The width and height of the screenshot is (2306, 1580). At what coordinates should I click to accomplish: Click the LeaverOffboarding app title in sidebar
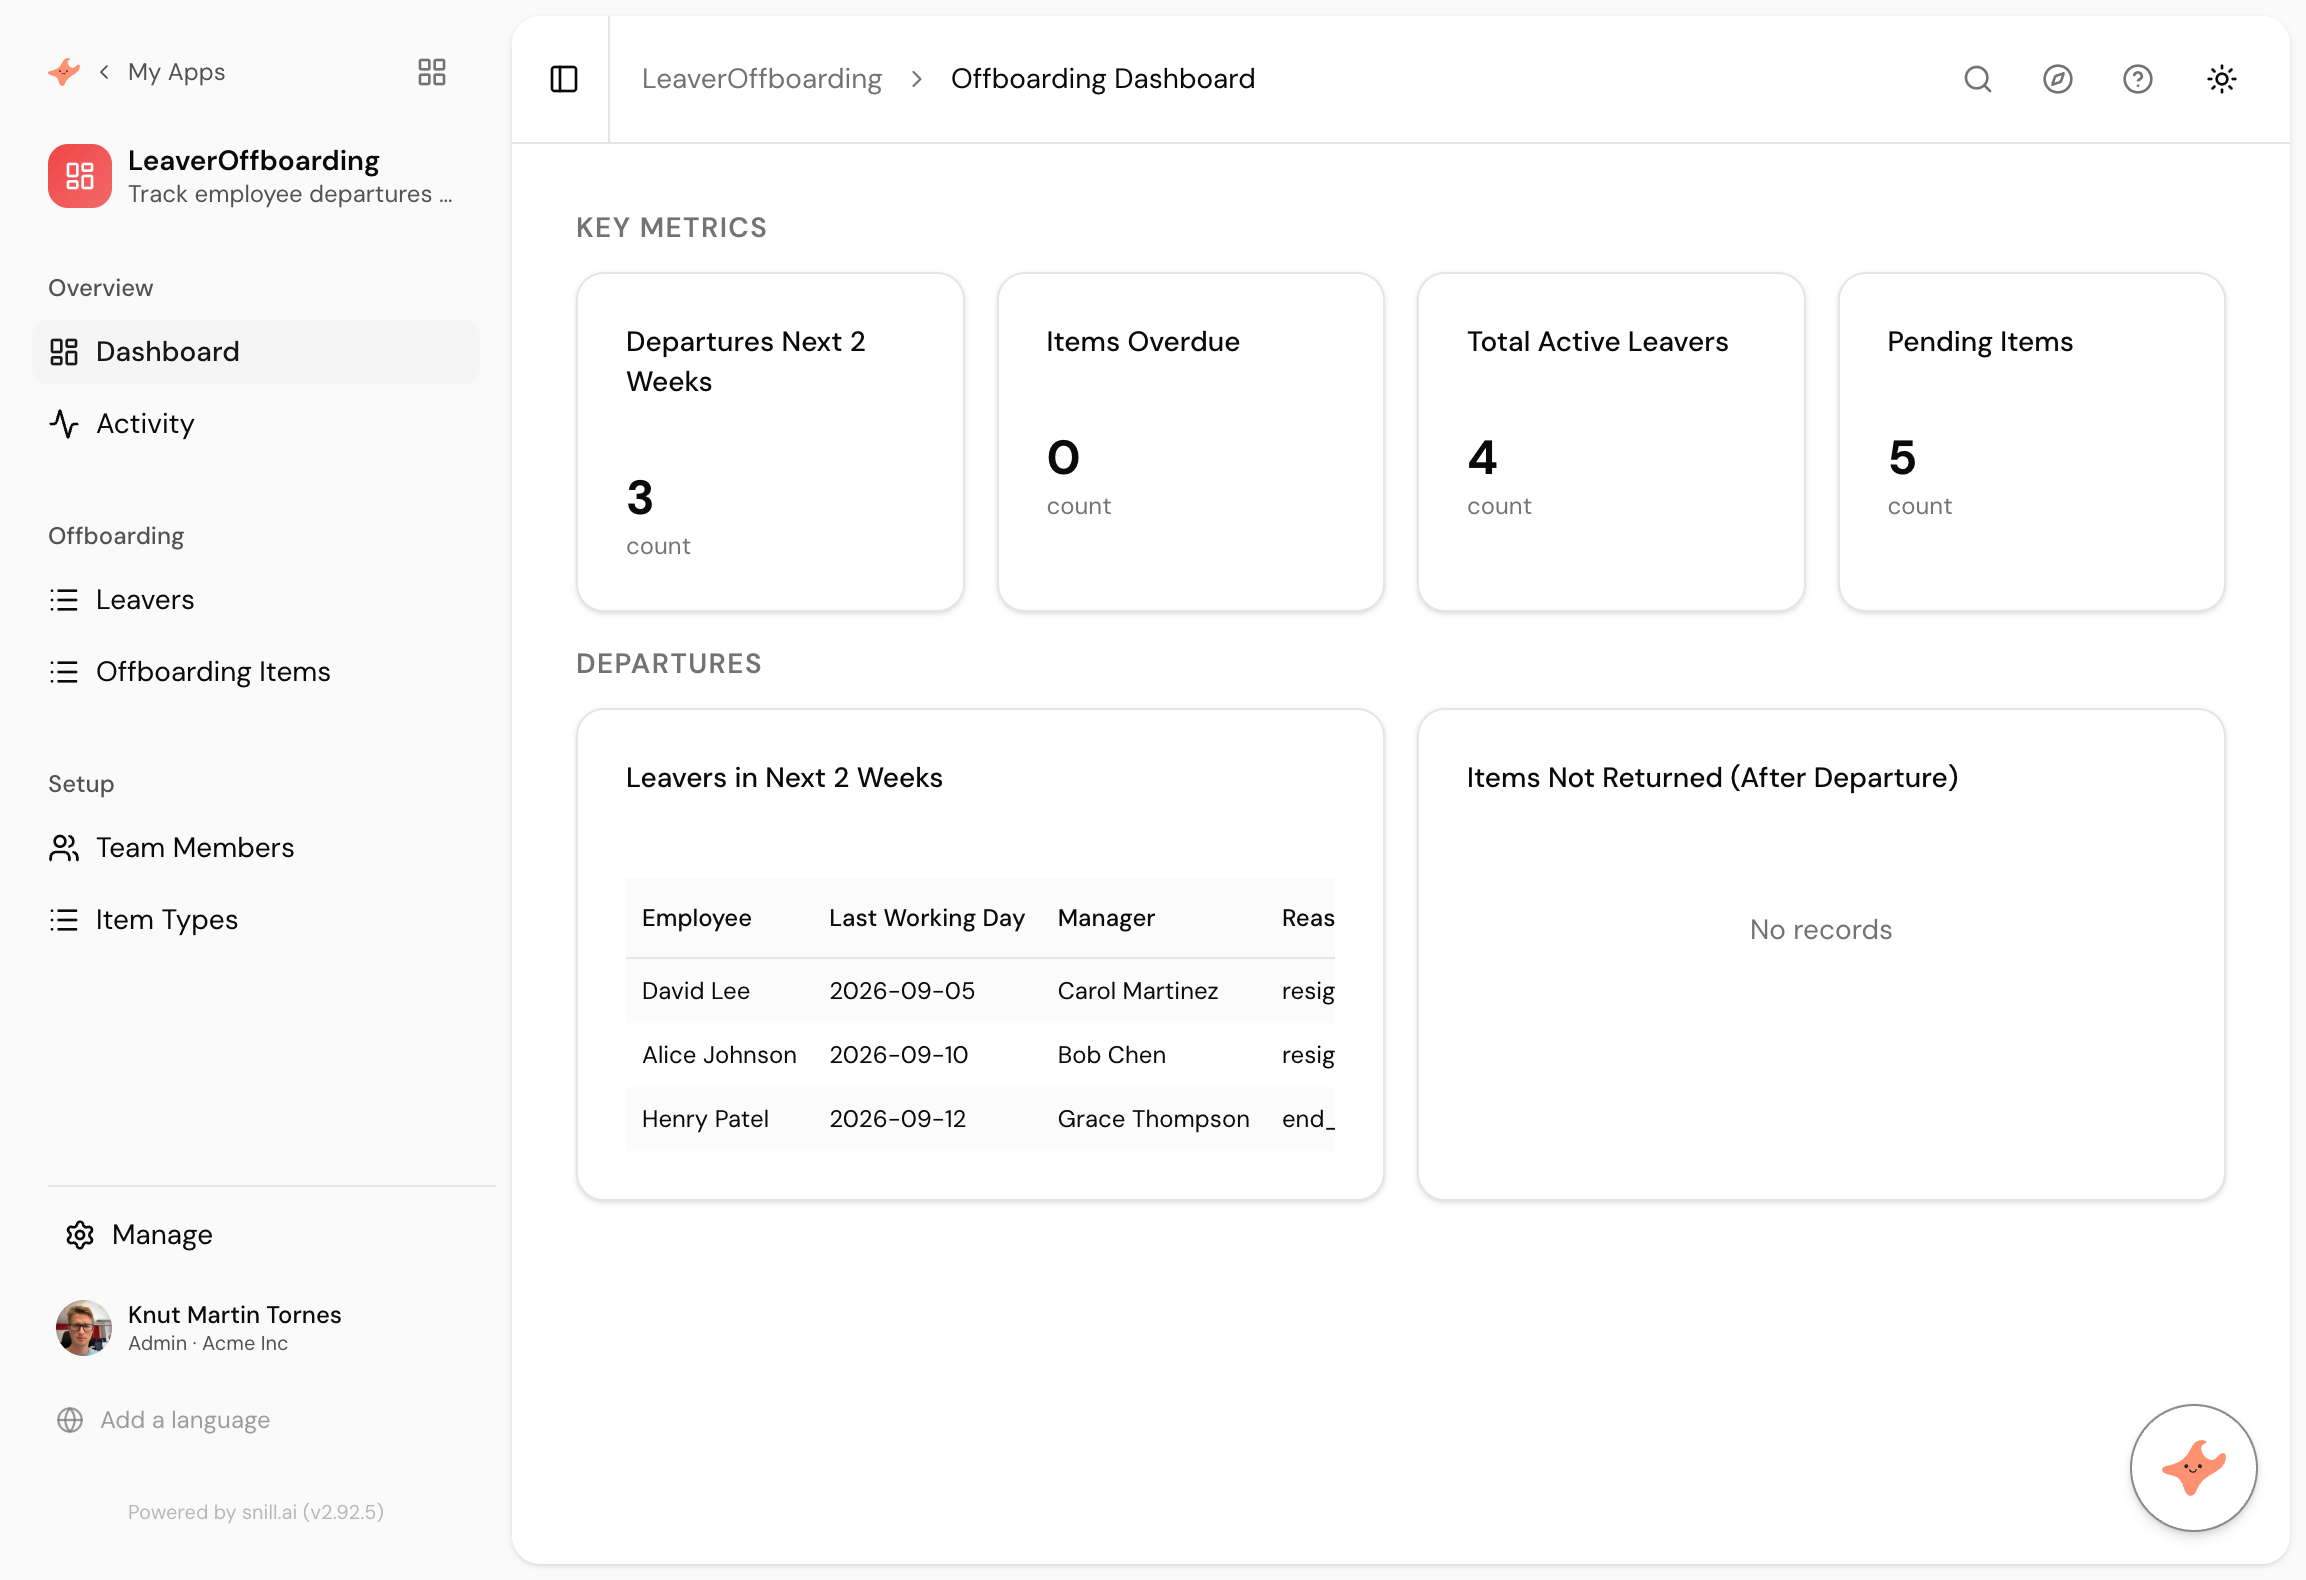tap(254, 161)
